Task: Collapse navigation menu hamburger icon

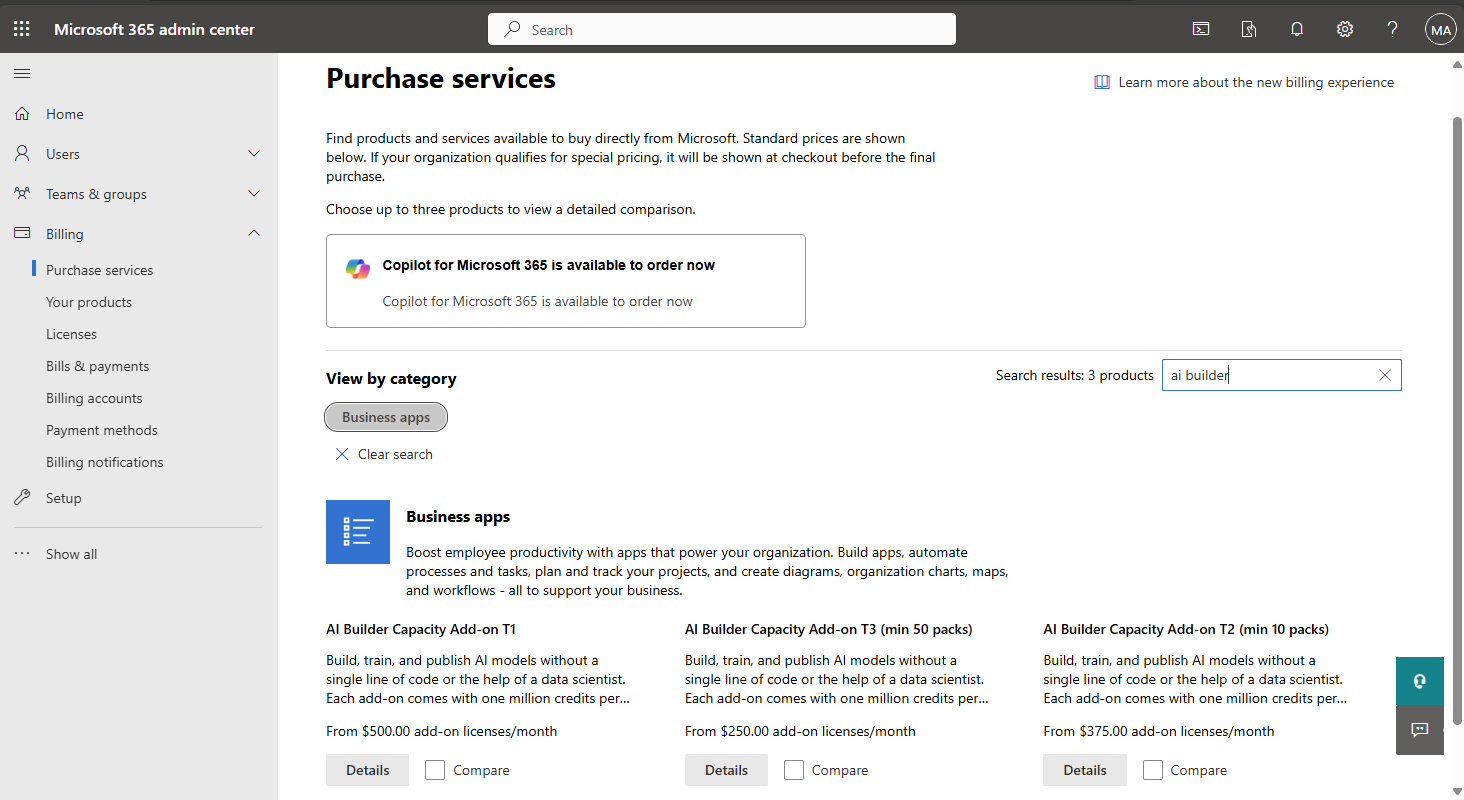Action: coord(22,74)
